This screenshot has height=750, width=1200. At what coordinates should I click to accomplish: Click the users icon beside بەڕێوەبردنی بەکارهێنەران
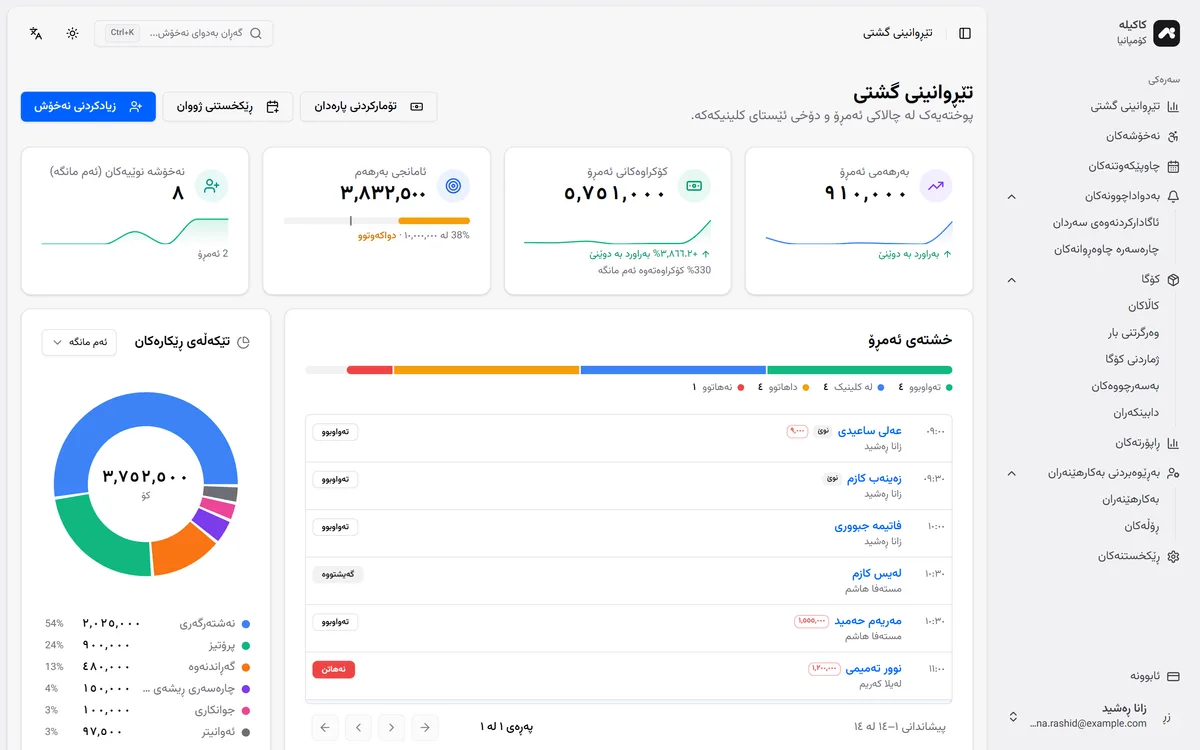[x=1173, y=472]
